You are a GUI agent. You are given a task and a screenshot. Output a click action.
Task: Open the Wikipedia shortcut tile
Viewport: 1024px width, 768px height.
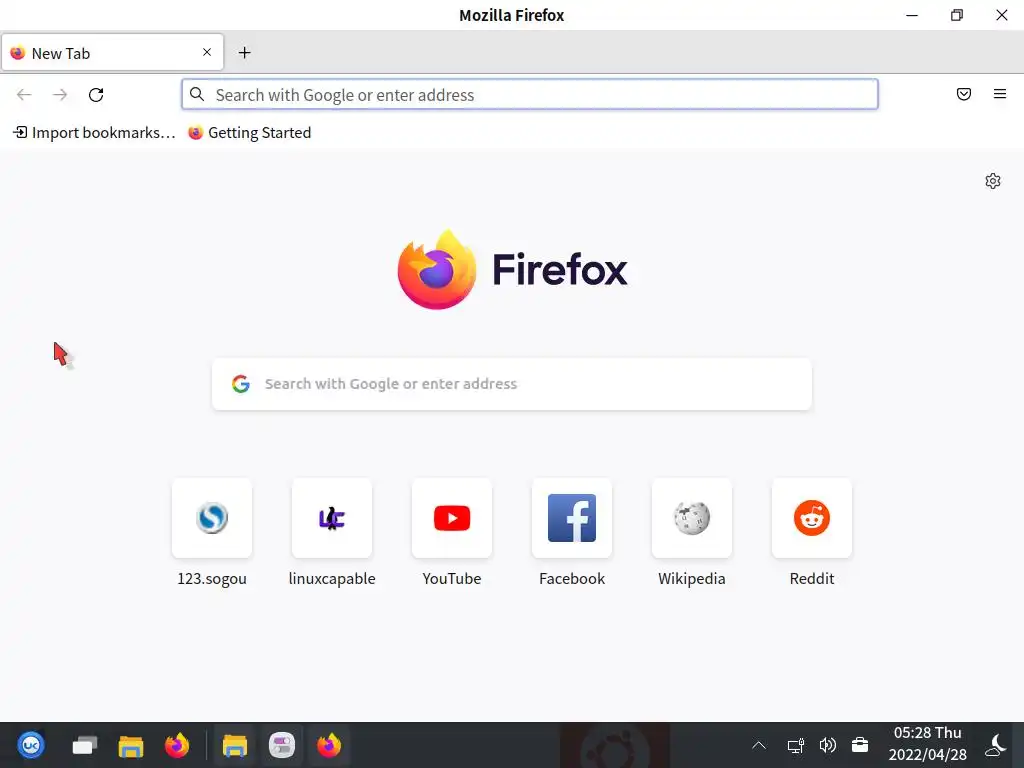coord(692,518)
